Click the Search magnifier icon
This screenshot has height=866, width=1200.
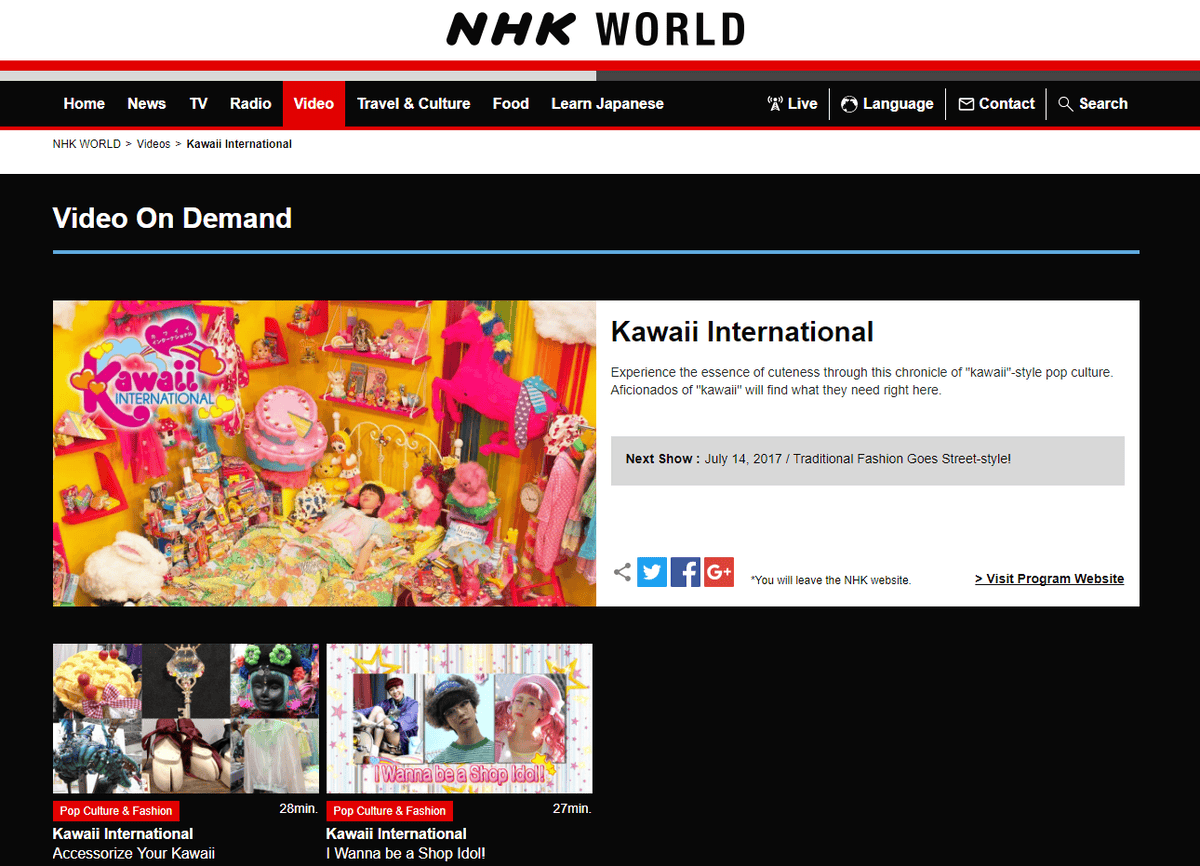click(1066, 104)
